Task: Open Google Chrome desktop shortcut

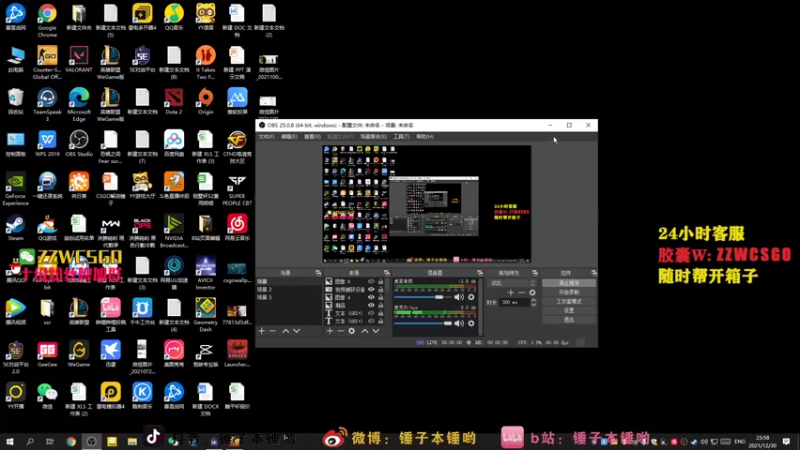Action: pyautogui.click(x=47, y=20)
